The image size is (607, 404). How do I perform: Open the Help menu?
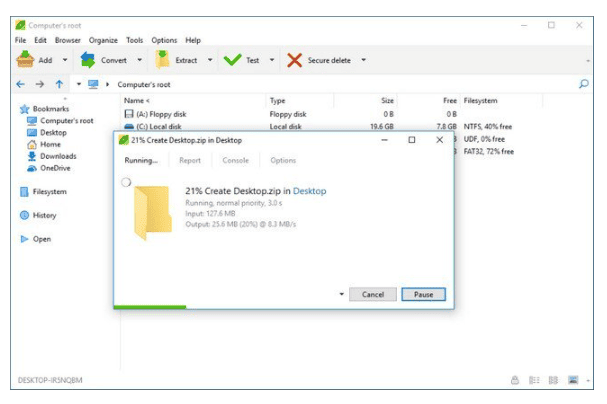193,40
